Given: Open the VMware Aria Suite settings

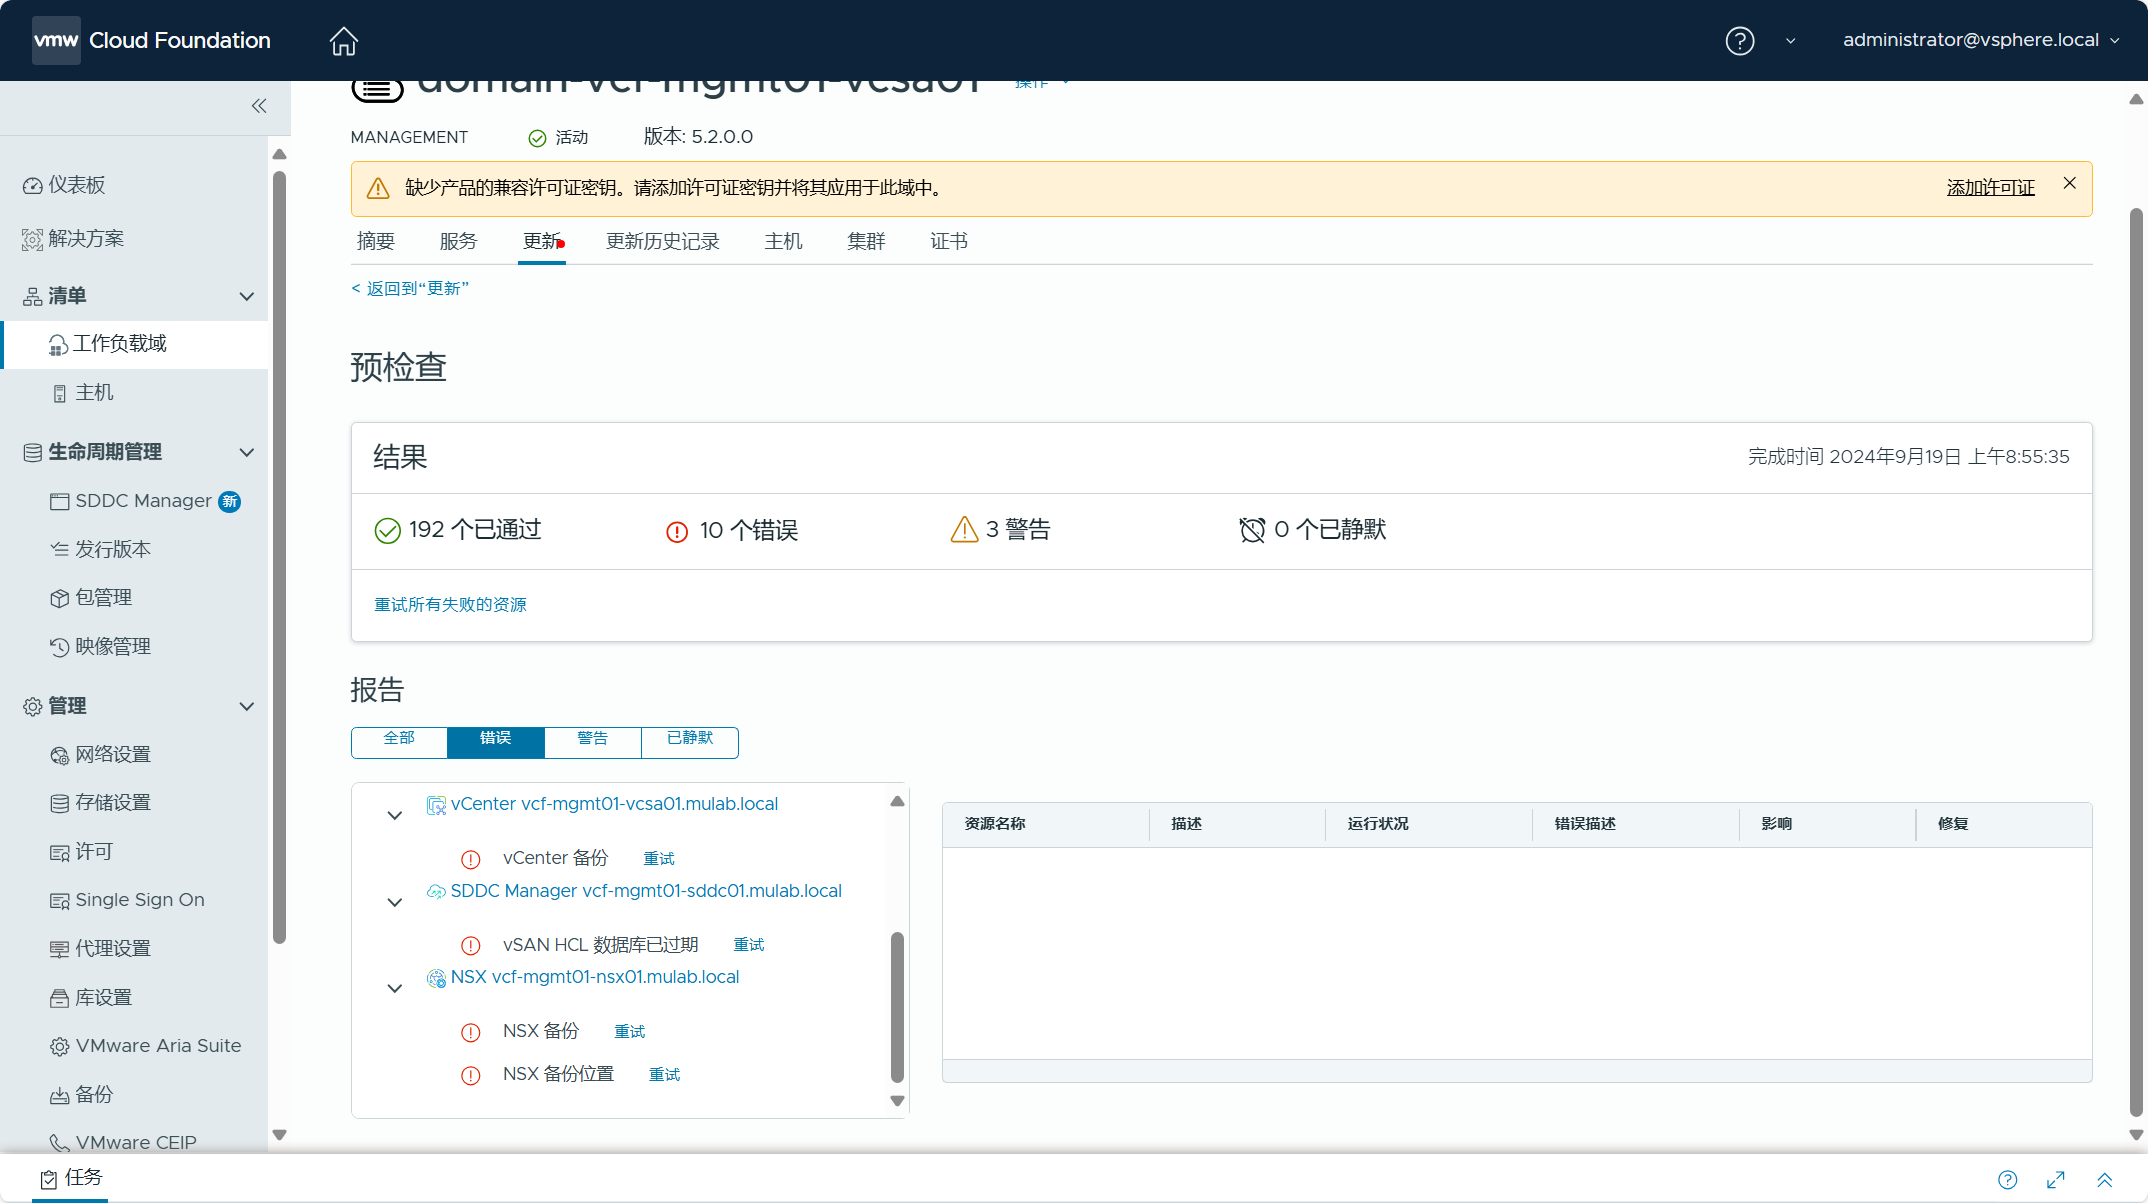Looking at the screenshot, I should [158, 1046].
